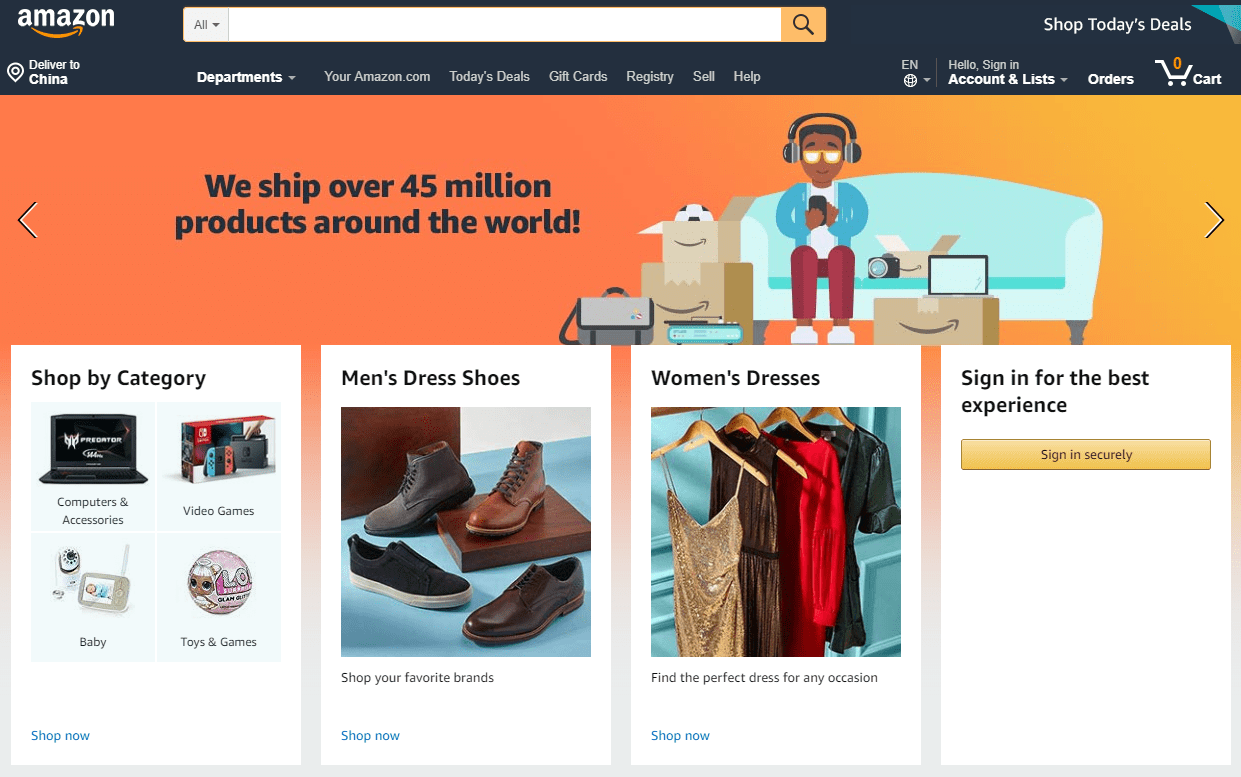Go to previous banner slide arrow

pos(28,220)
